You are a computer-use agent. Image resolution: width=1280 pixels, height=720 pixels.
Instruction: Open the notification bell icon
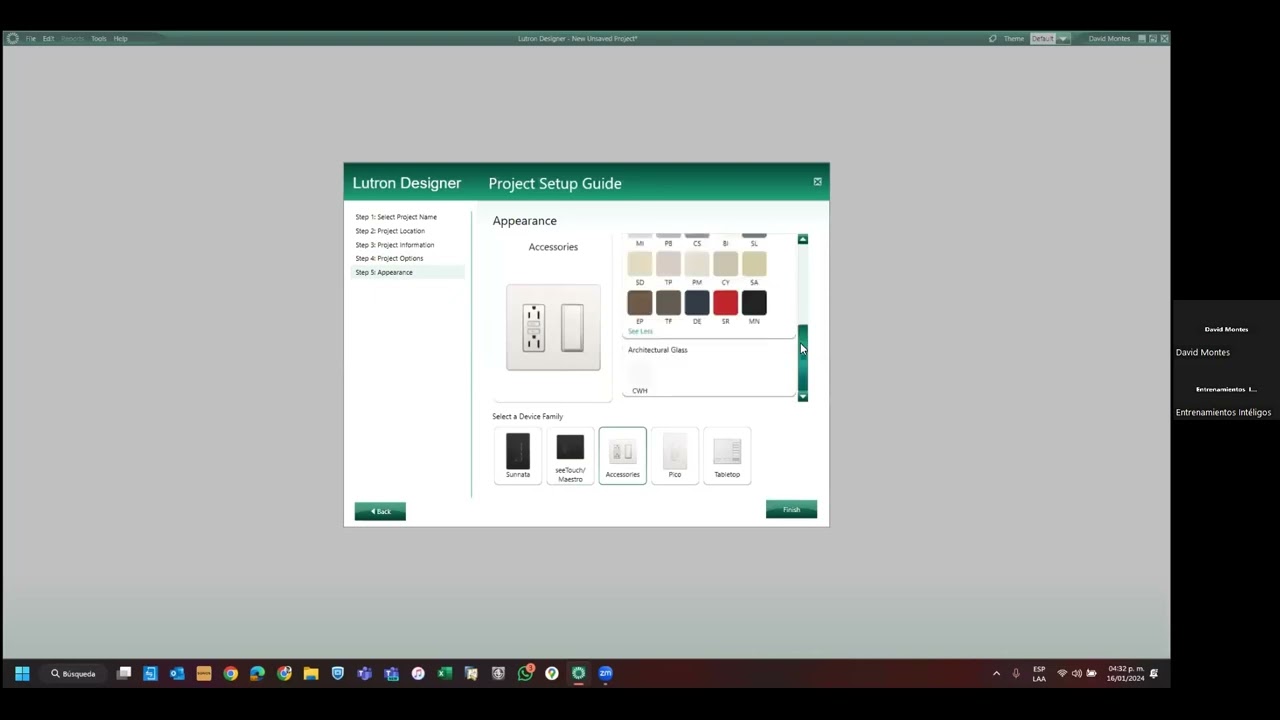coord(1154,673)
